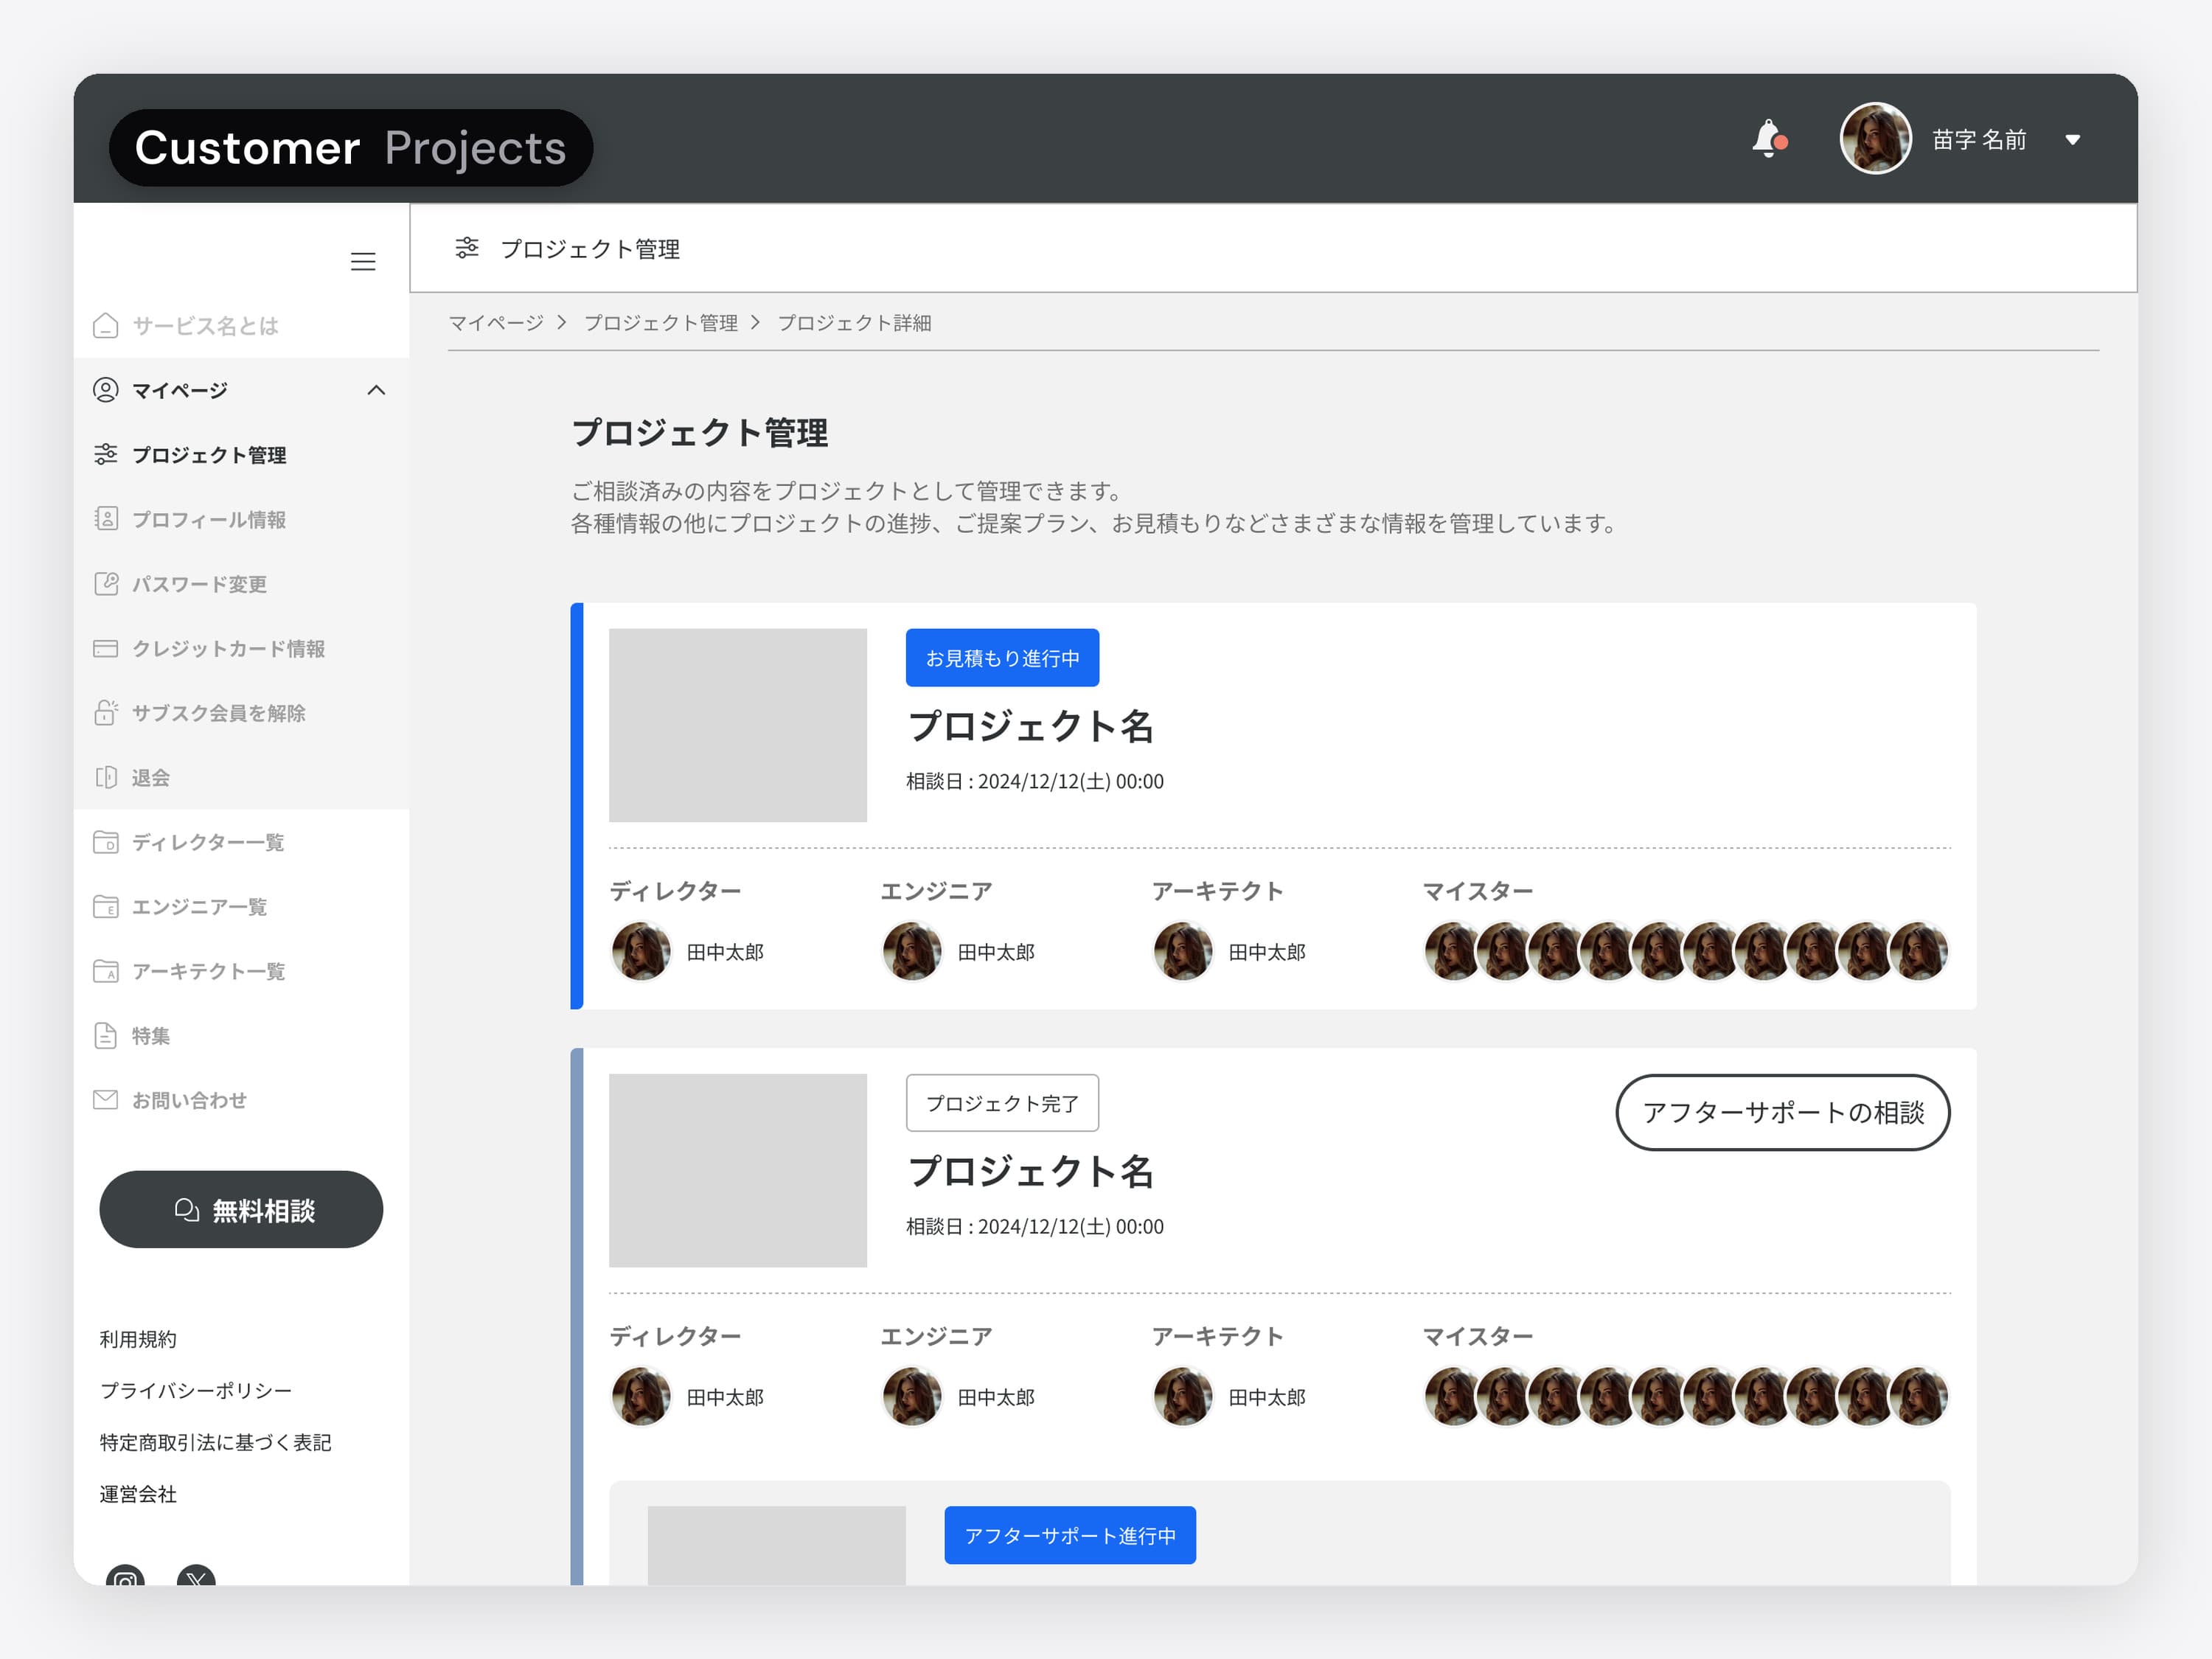Click the エンジニア avatar in the first project
Screen dimensions: 2212x1659
click(x=912, y=951)
